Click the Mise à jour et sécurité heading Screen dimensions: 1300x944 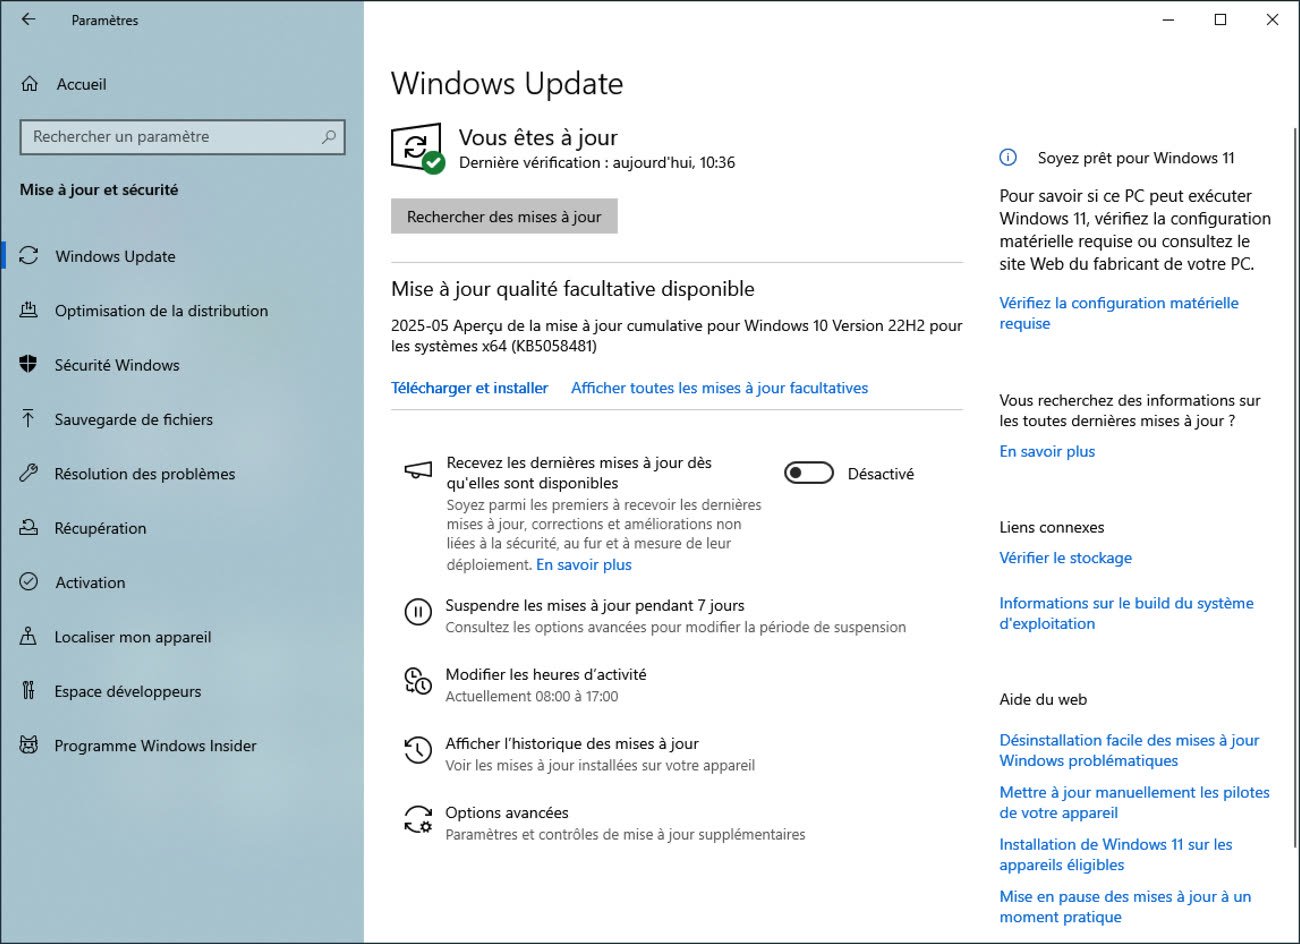point(99,189)
